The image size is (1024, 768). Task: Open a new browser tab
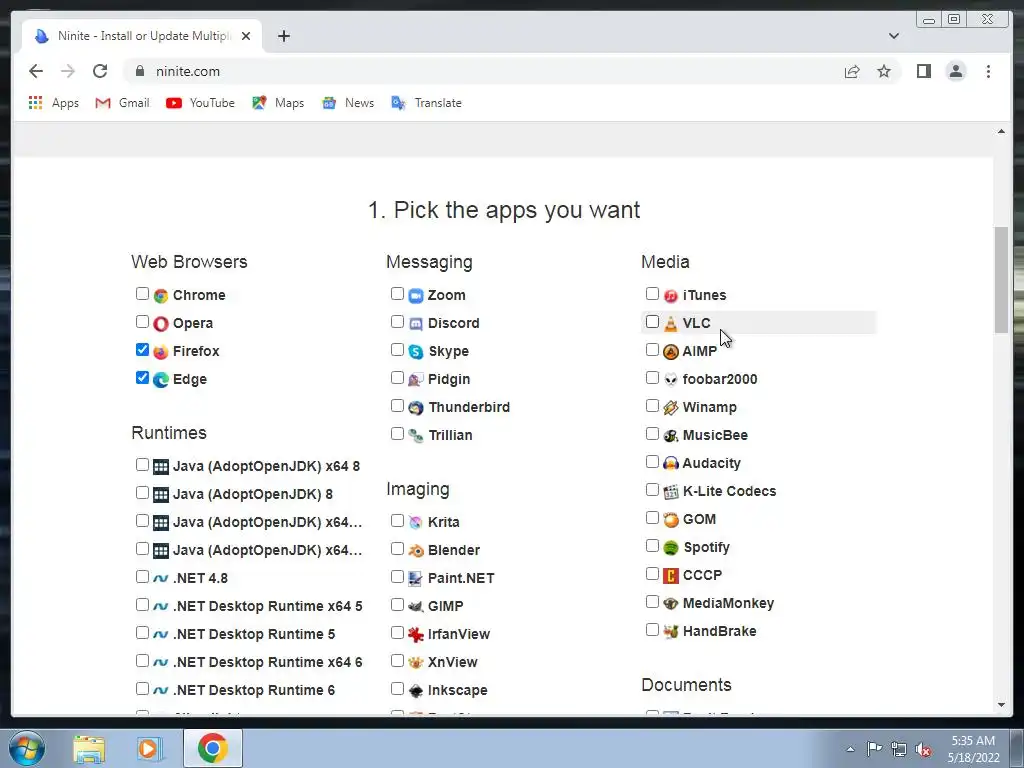click(x=283, y=36)
